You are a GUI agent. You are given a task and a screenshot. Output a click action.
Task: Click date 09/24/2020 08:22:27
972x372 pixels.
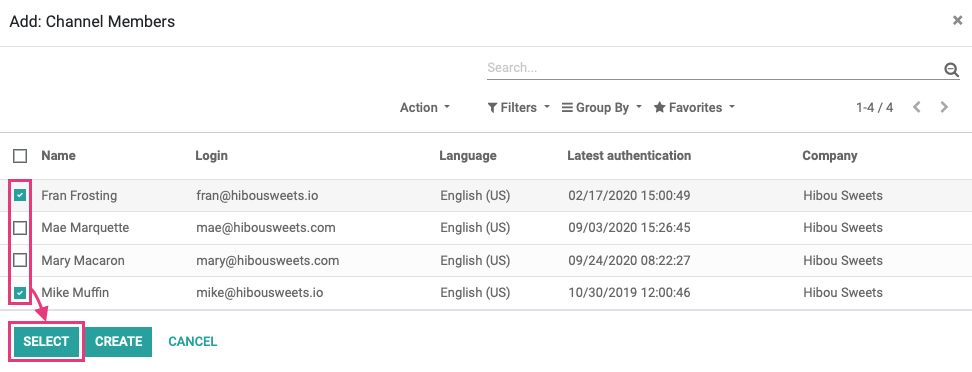pyautogui.click(x=629, y=260)
